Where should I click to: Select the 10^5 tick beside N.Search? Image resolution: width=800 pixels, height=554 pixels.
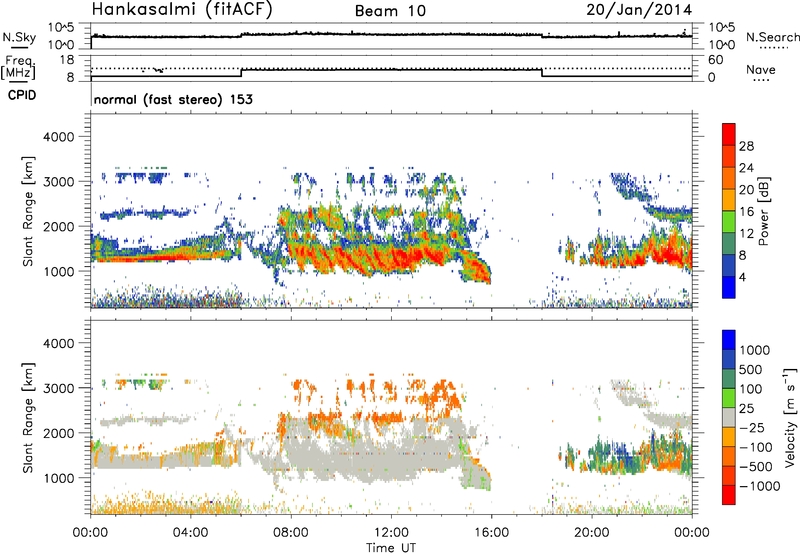tap(721, 28)
